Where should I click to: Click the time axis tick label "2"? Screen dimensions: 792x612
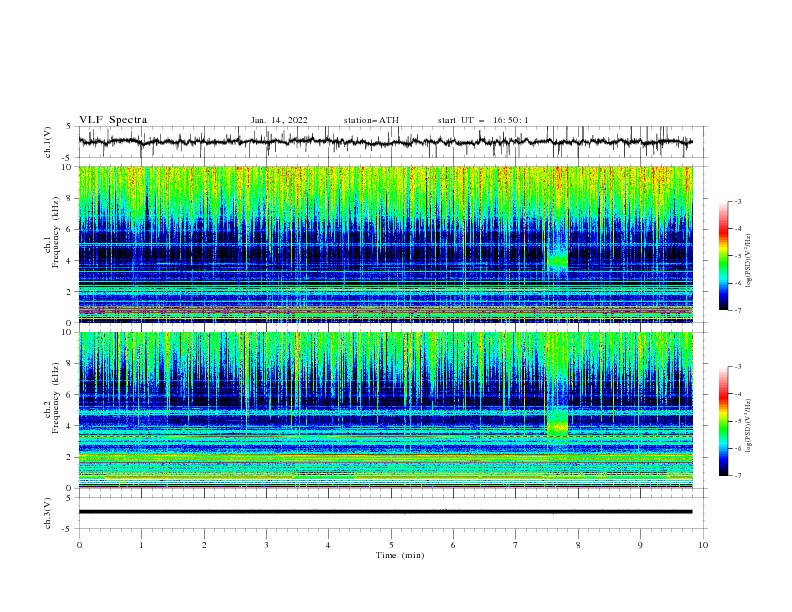tap(204, 545)
